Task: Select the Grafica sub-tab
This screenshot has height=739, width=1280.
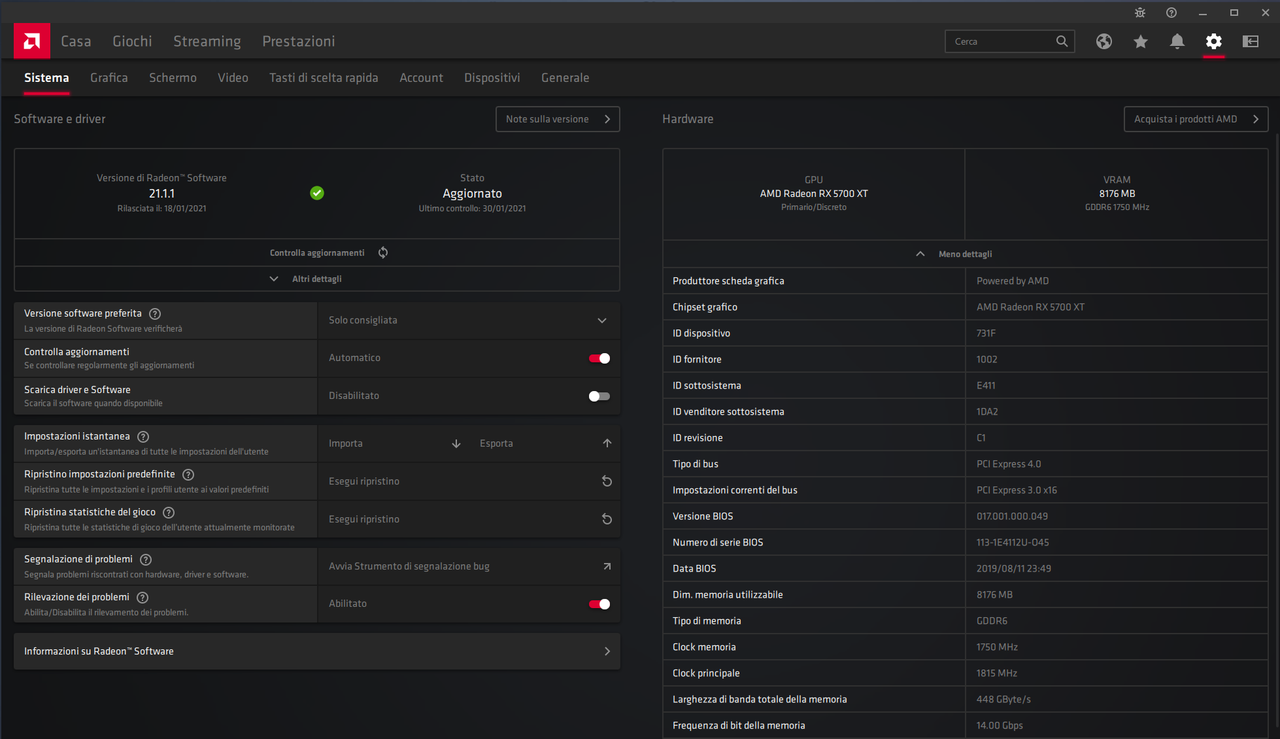Action: [109, 77]
